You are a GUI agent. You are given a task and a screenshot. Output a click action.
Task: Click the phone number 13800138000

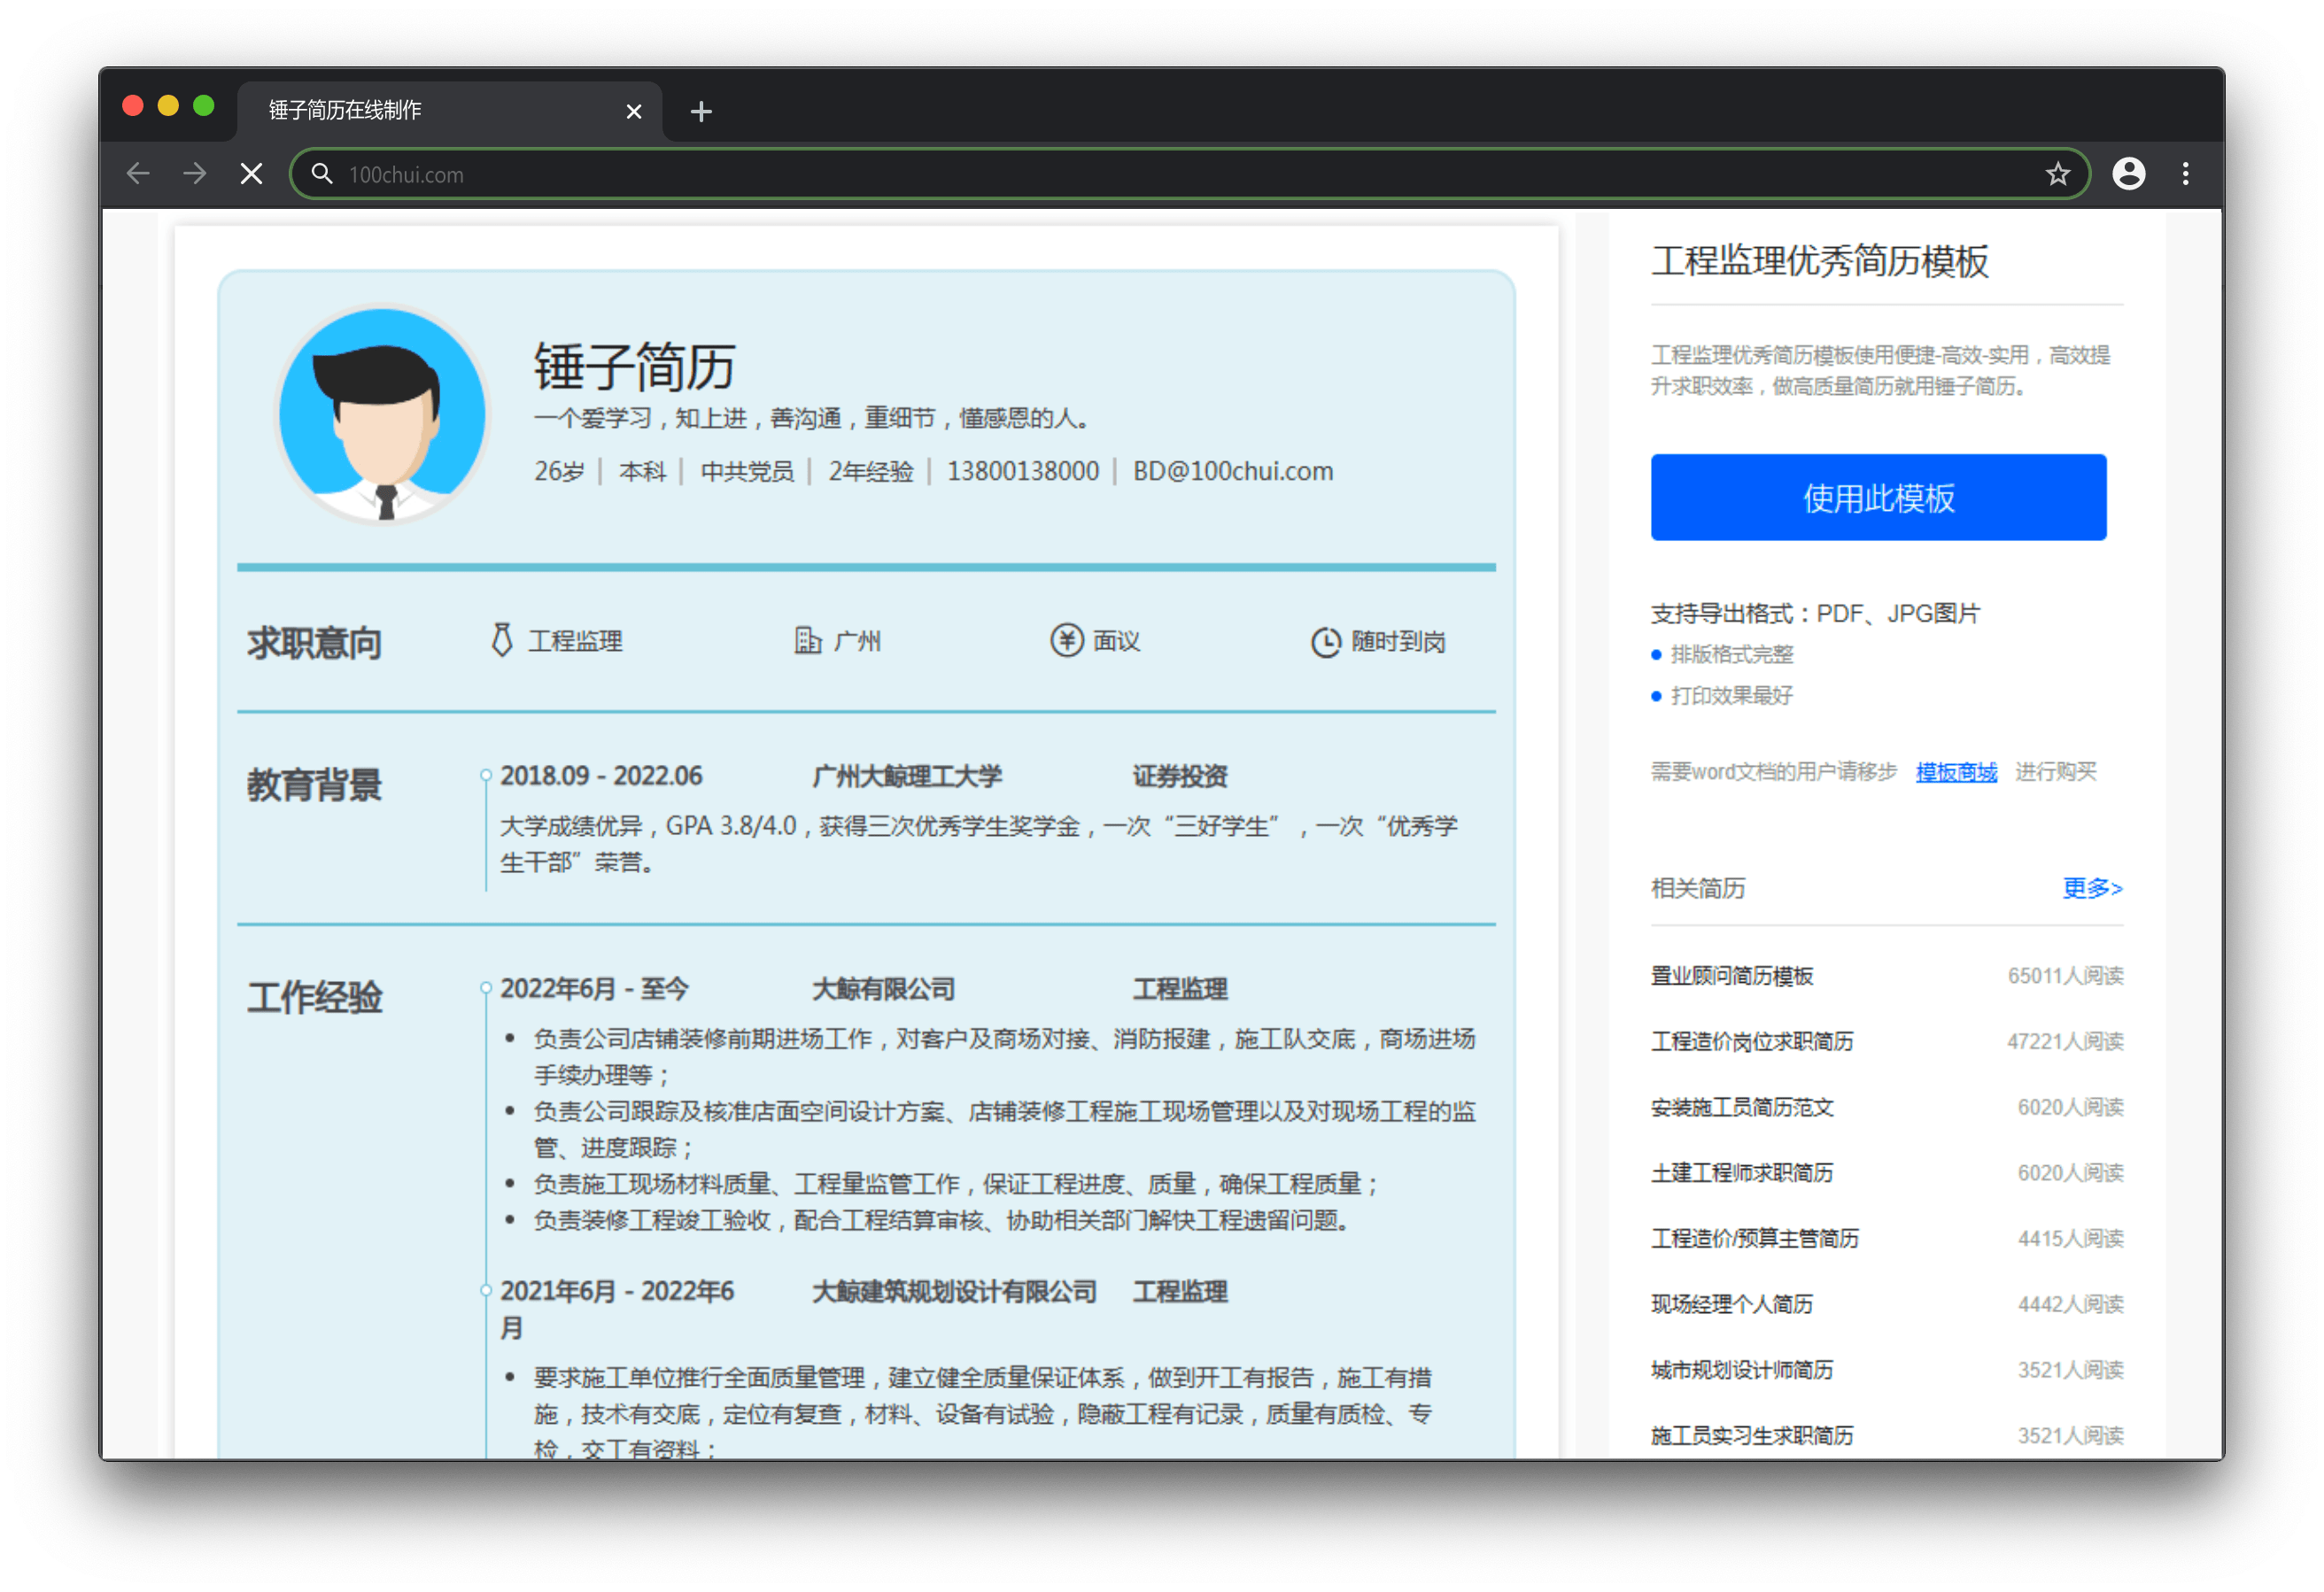(1022, 471)
